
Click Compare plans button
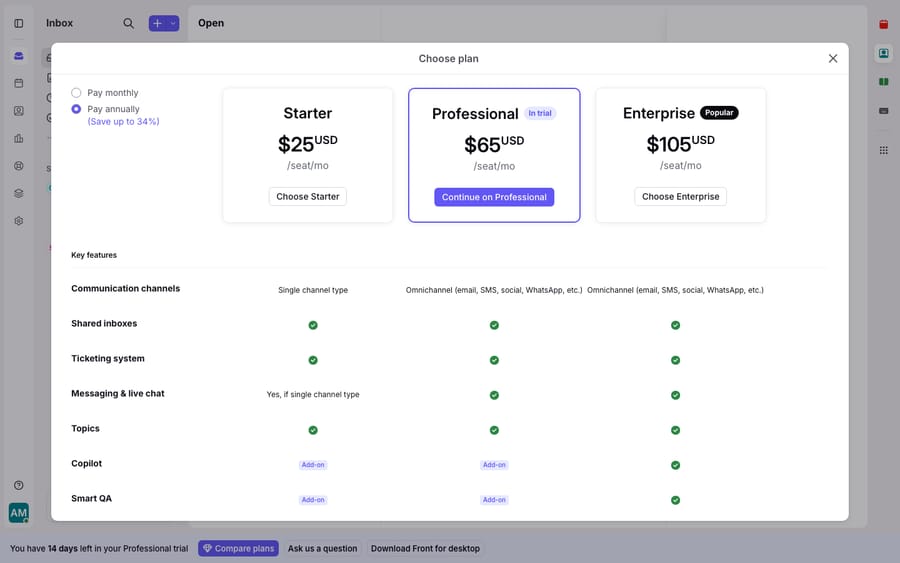[x=238, y=549]
